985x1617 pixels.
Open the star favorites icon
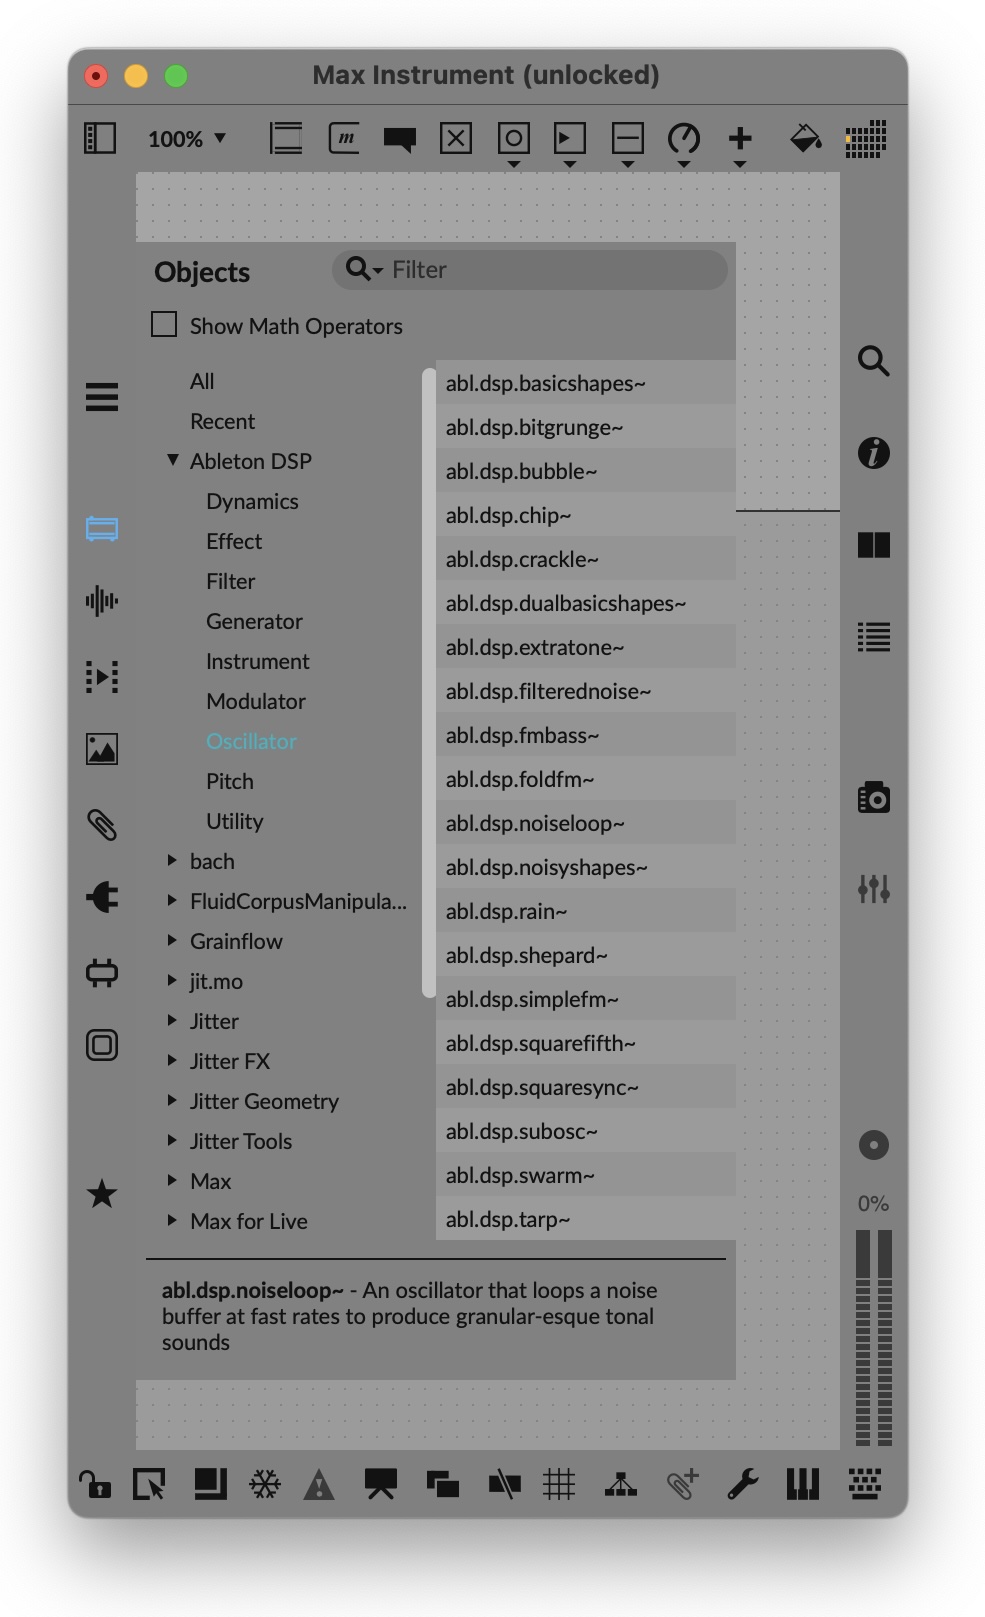[x=102, y=1193]
